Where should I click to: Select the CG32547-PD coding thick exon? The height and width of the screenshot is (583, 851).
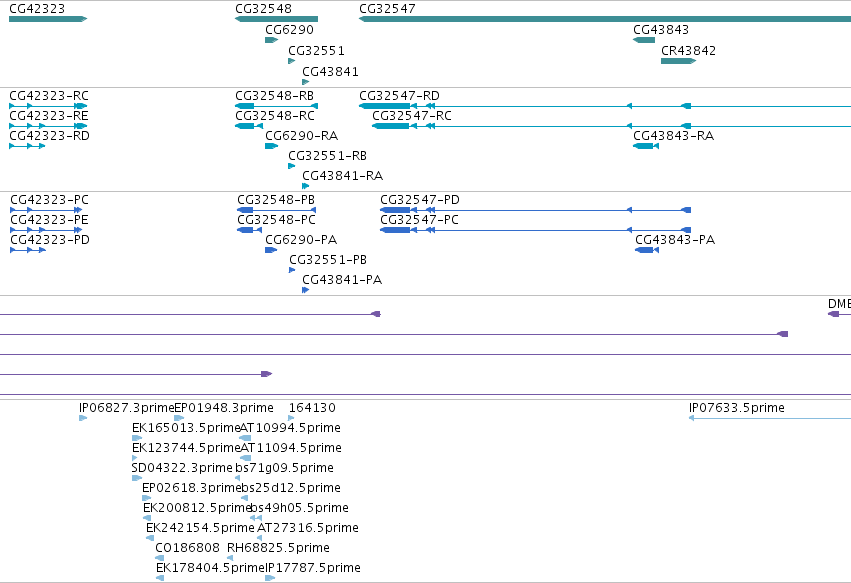tap(395, 210)
